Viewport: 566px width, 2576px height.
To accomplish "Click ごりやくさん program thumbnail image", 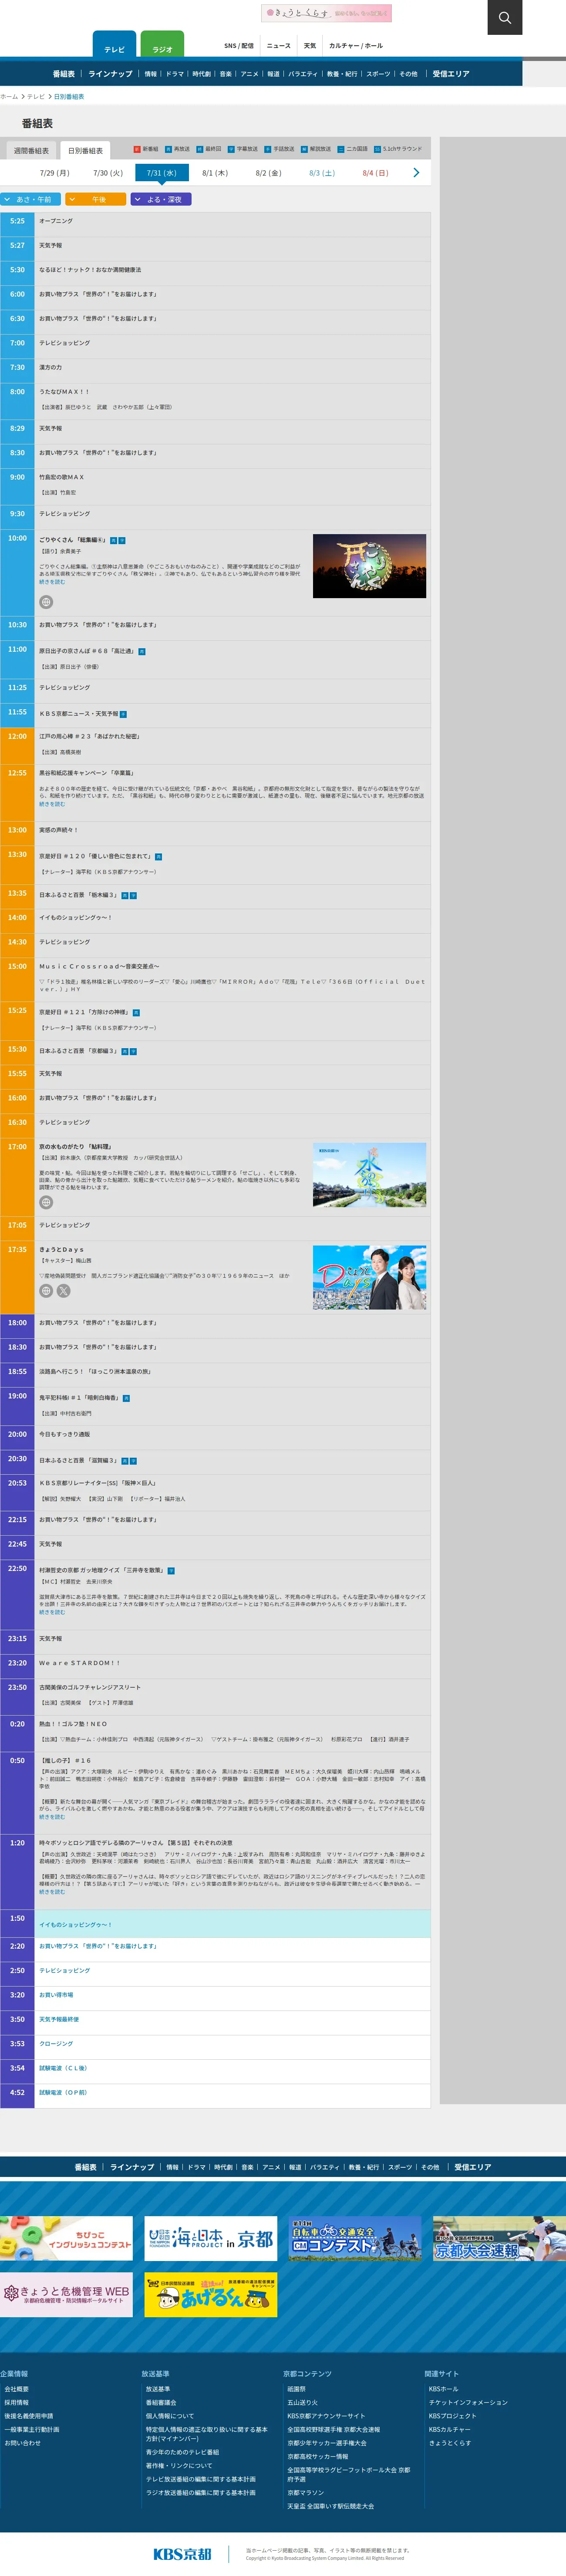I will click(x=369, y=566).
